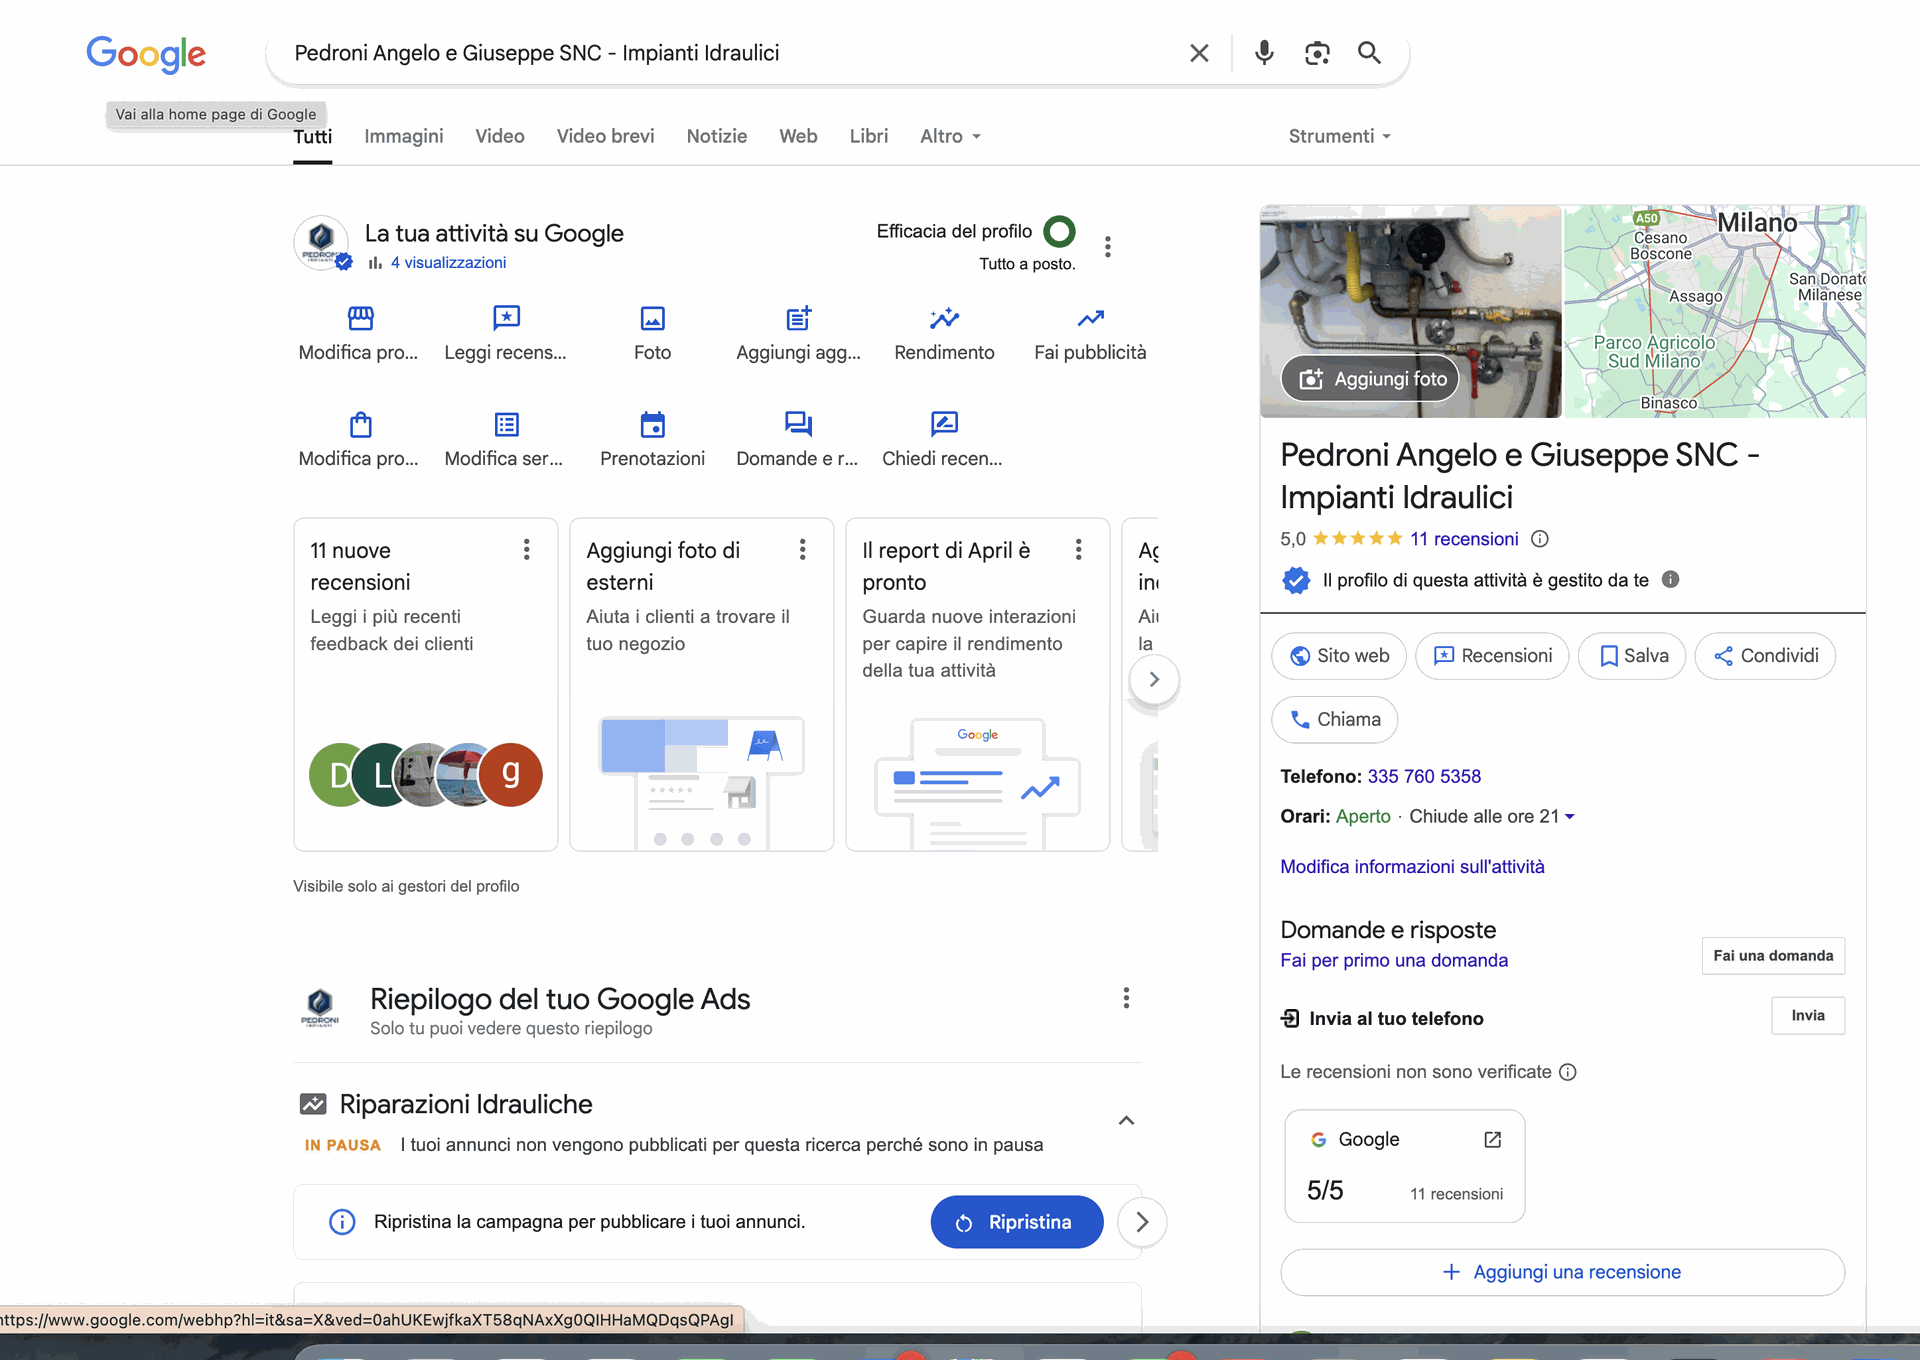This screenshot has width=1920, height=1360.
Task: Switch to the Immagini tab
Action: pos(403,136)
